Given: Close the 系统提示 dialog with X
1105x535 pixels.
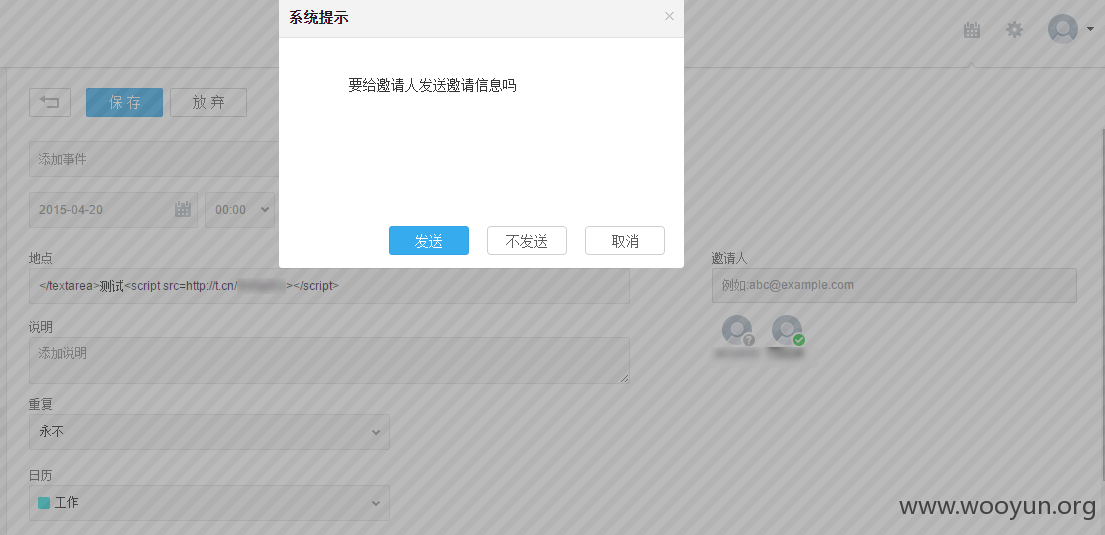Looking at the screenshot, I should tap(669, 16).
